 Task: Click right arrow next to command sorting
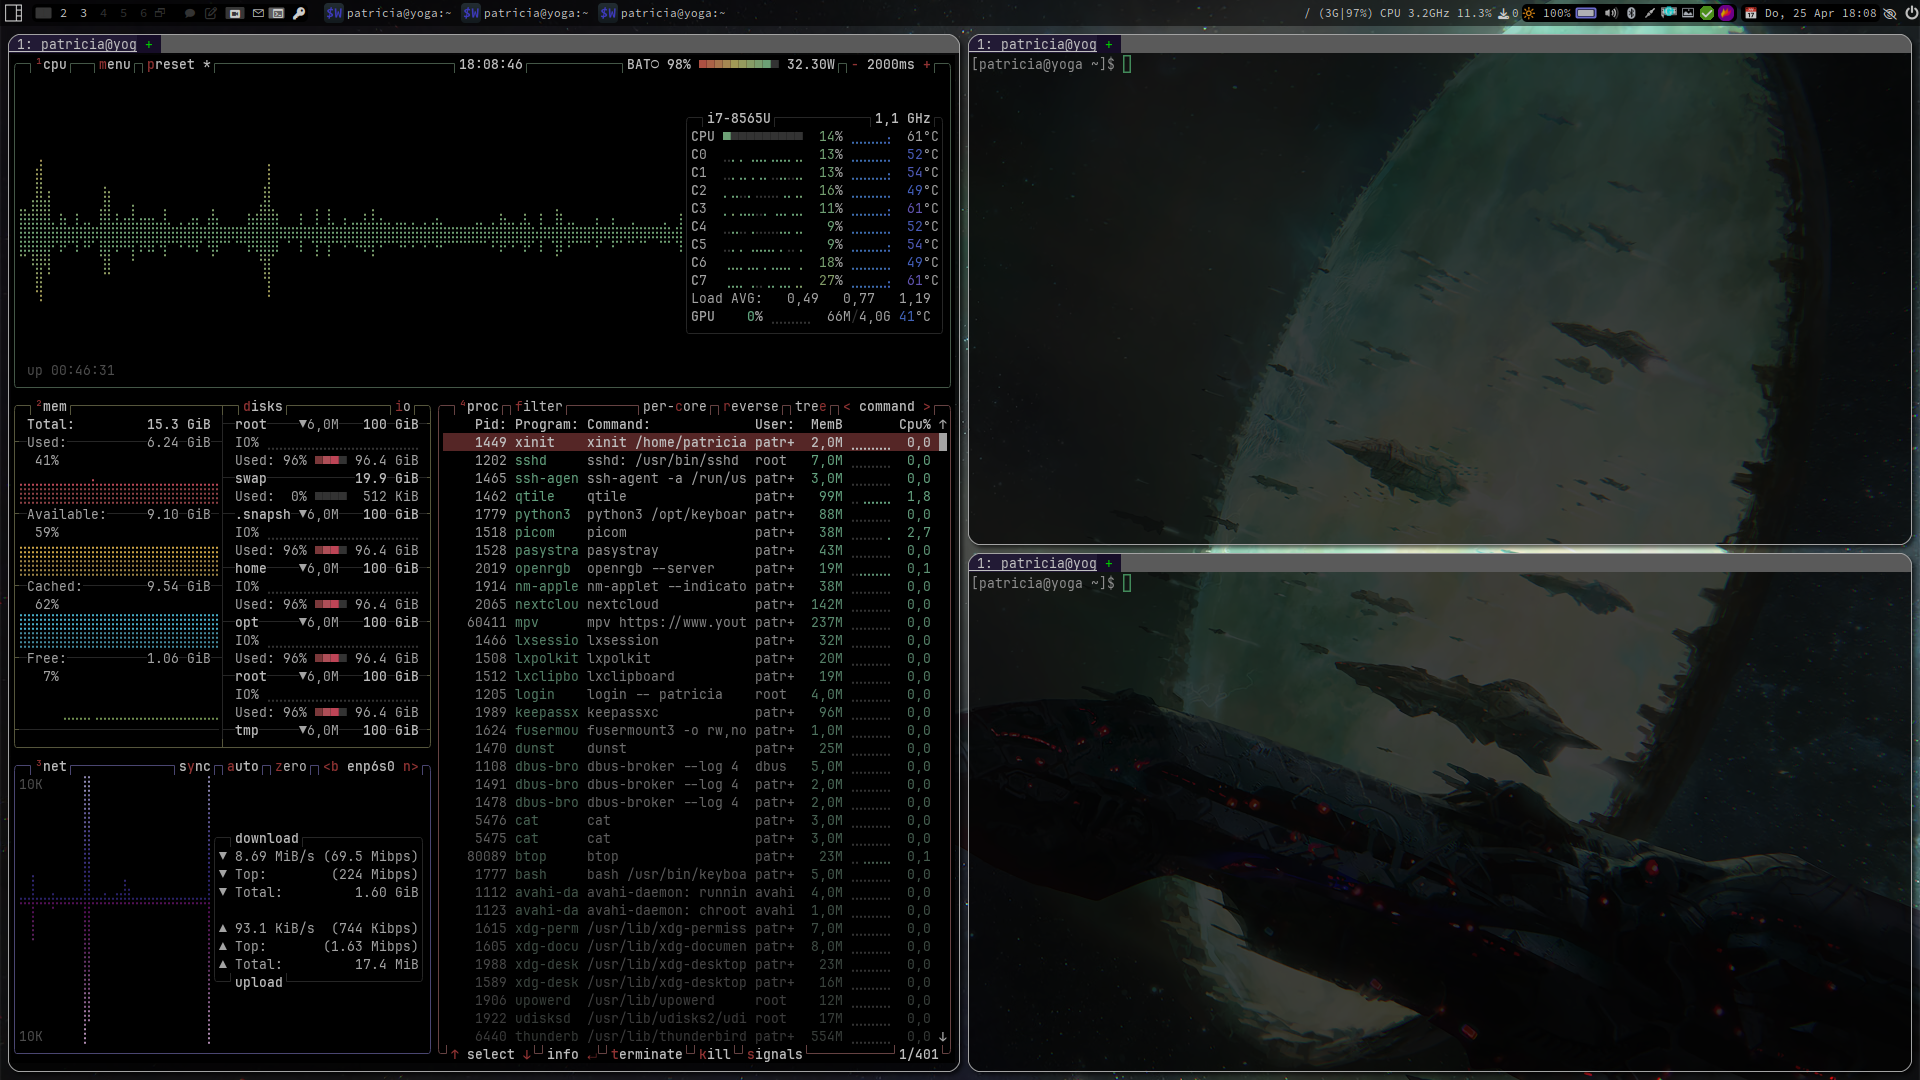click(926, 406)
